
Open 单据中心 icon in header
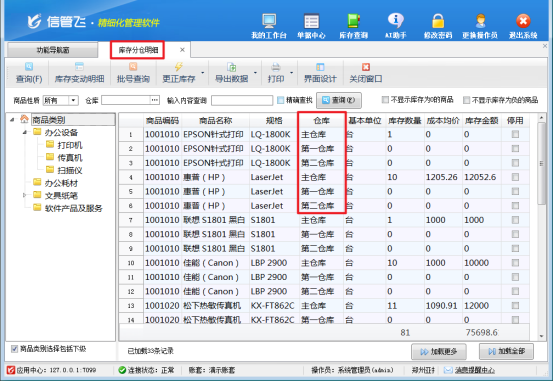[311, 21]
